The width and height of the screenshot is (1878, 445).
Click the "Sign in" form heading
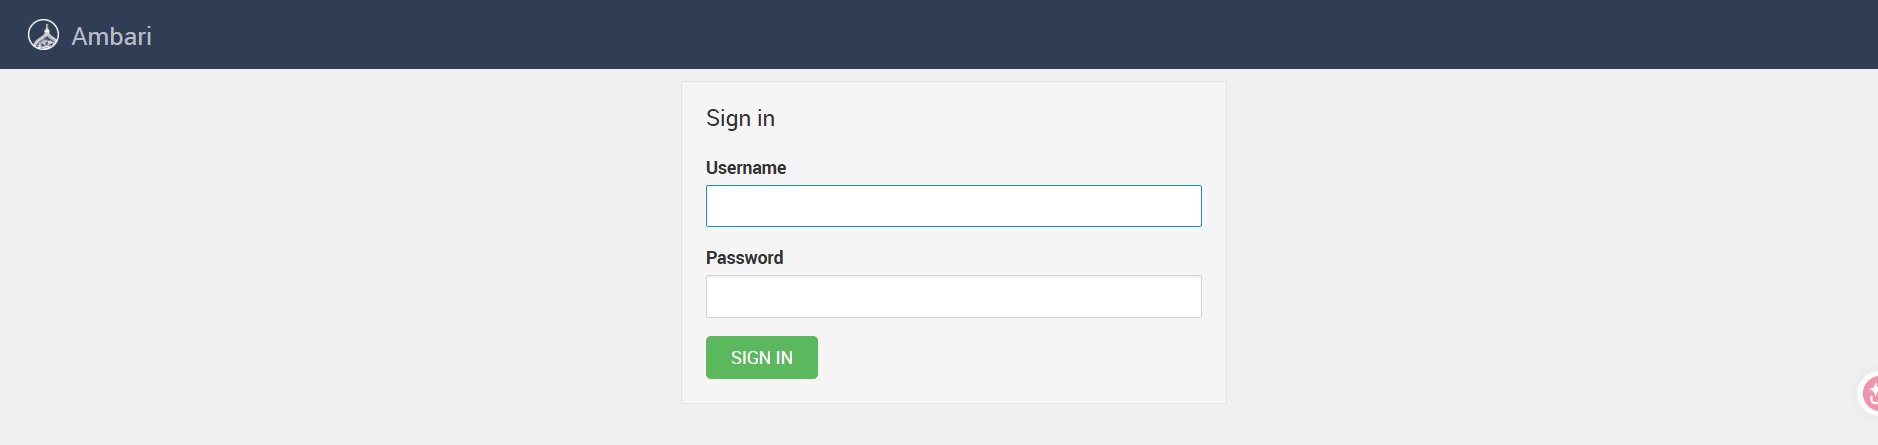coord(740,118)
